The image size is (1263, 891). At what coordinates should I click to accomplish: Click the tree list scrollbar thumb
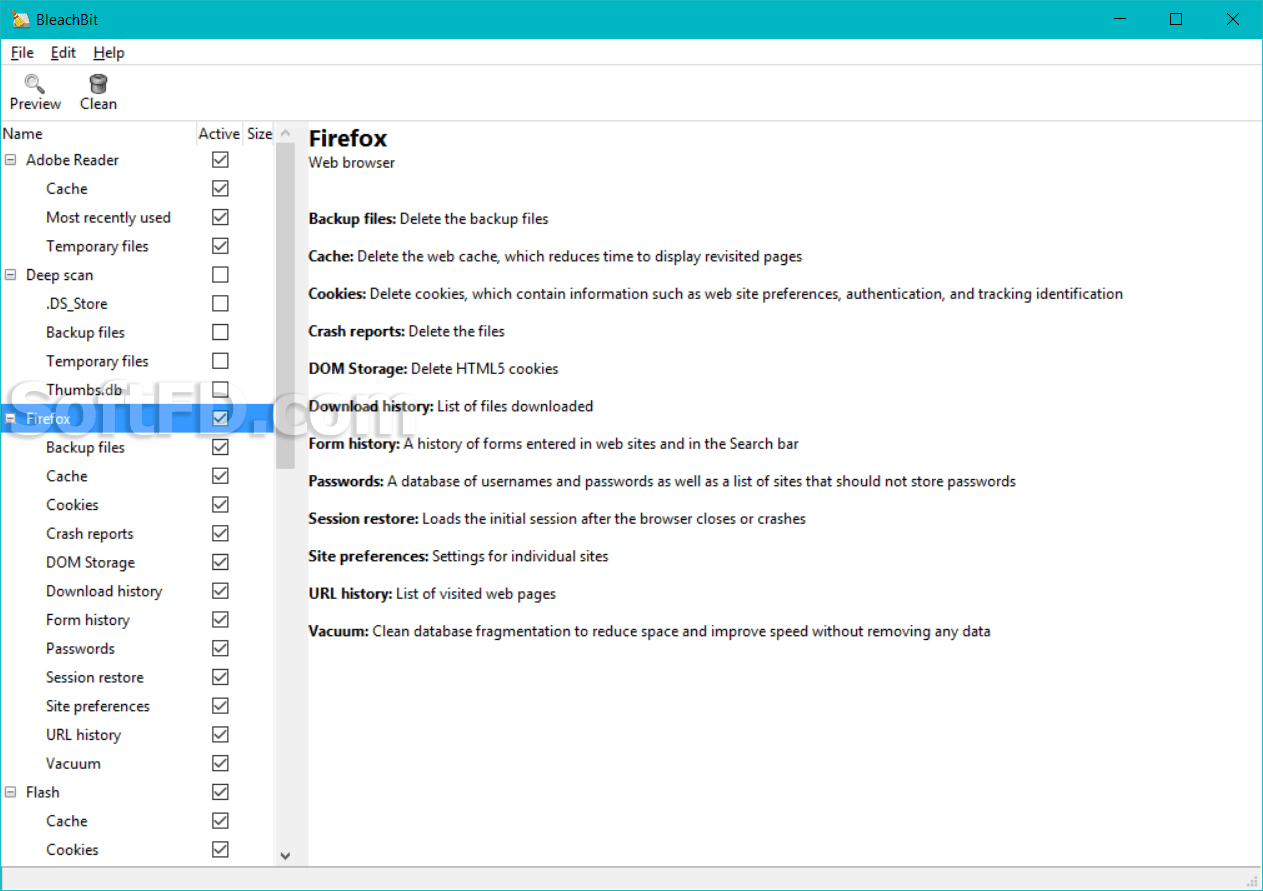(285, 306)
